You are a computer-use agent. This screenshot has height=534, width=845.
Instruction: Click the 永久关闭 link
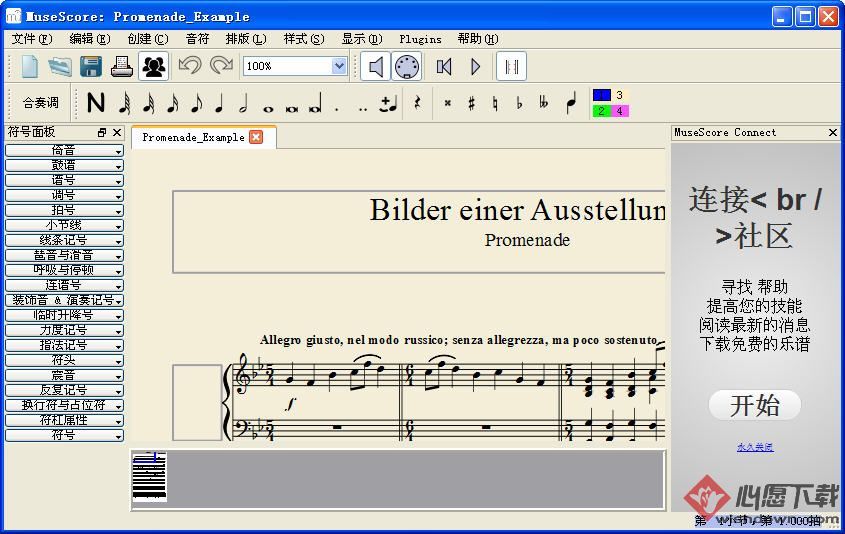tap(755, 447)
